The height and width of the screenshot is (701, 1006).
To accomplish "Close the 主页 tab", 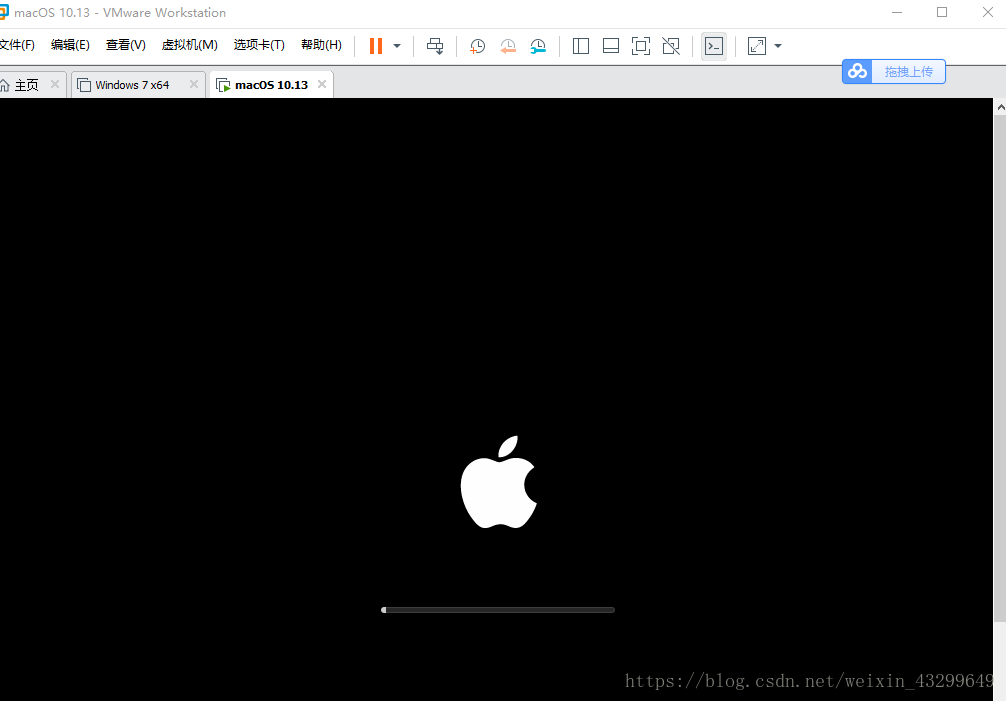I will tap(55, 84).
